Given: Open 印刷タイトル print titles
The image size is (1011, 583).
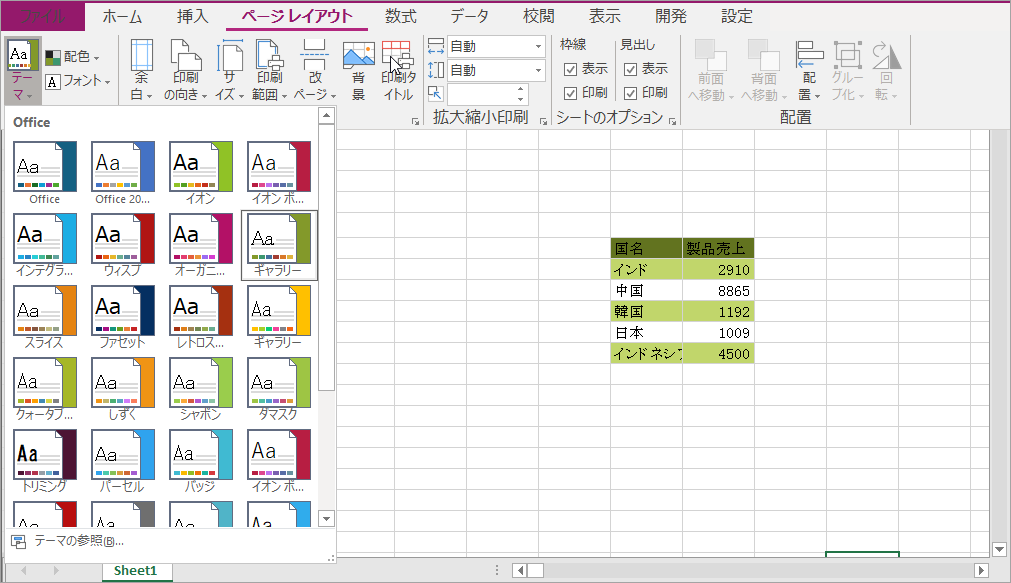Looking at the screenshot, I should (397, 70).
